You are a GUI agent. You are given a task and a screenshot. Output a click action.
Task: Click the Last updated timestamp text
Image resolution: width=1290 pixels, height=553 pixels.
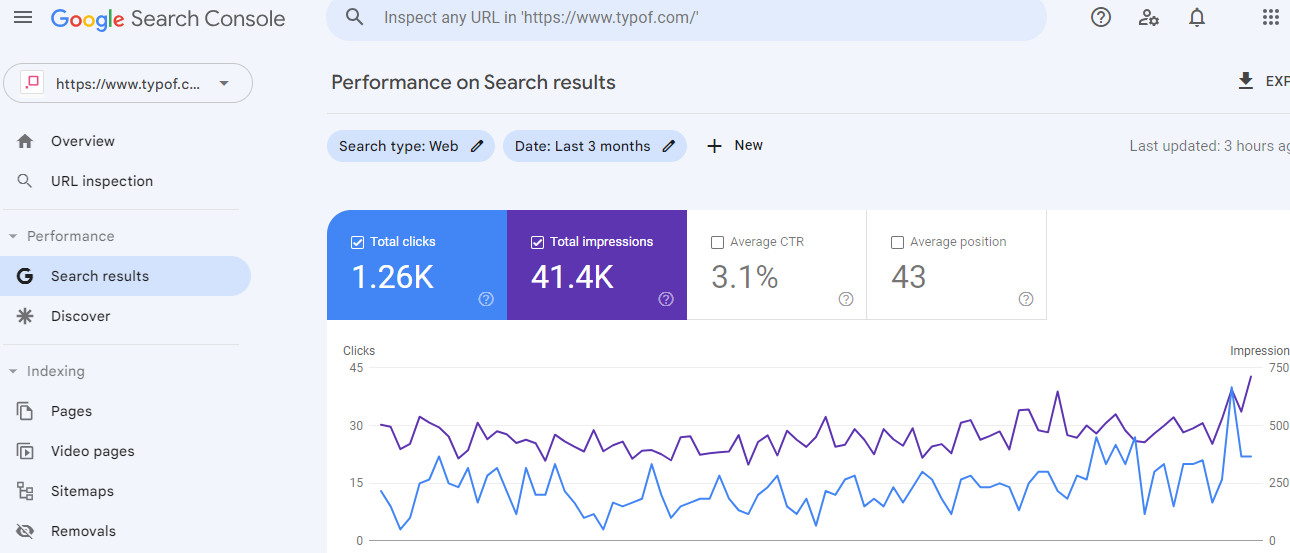pyautogui.click(x=1209, y=146)
